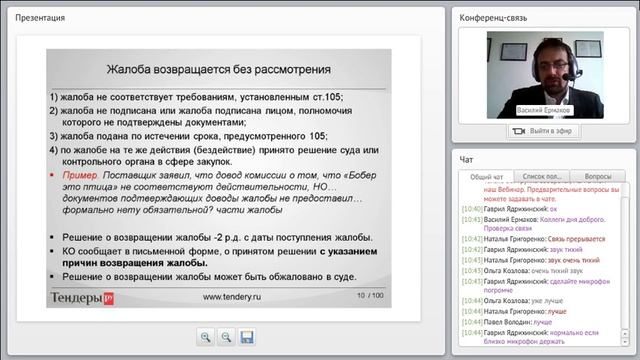Viewport: 640px width, 360px height.
Task: Click slide item 3 'жалоба подана по истечении срока'
Action: click(189, 136)
